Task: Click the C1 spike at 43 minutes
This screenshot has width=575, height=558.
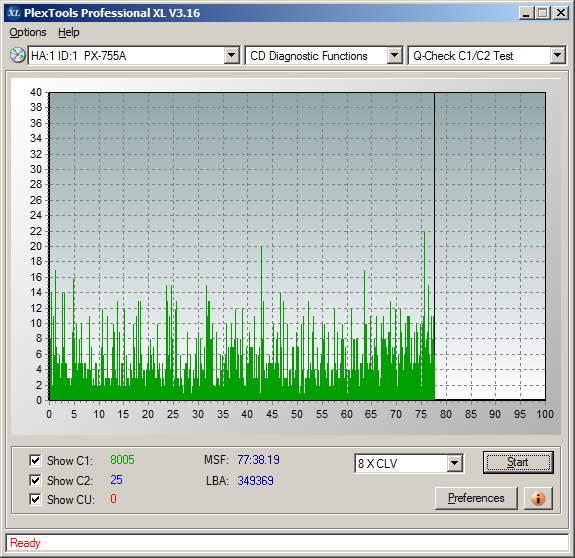Action: (261, 323)
